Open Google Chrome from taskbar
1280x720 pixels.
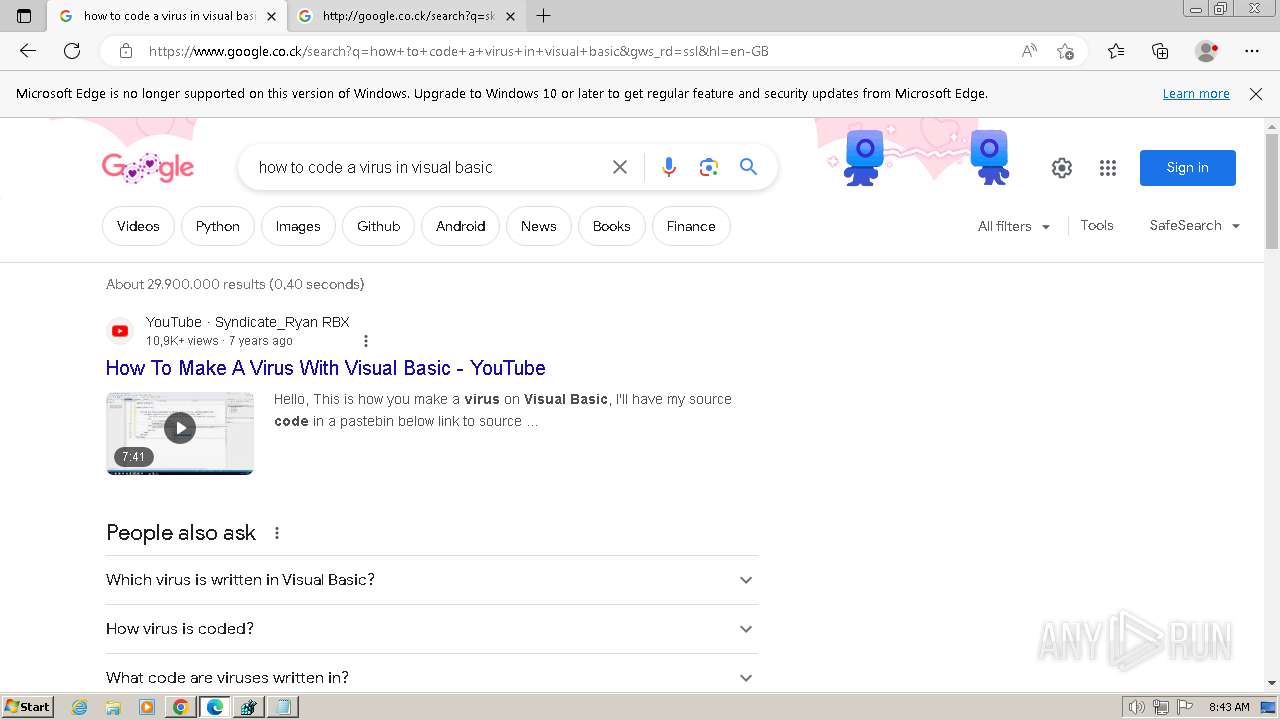pyautogui.click(x=180, y=707)
